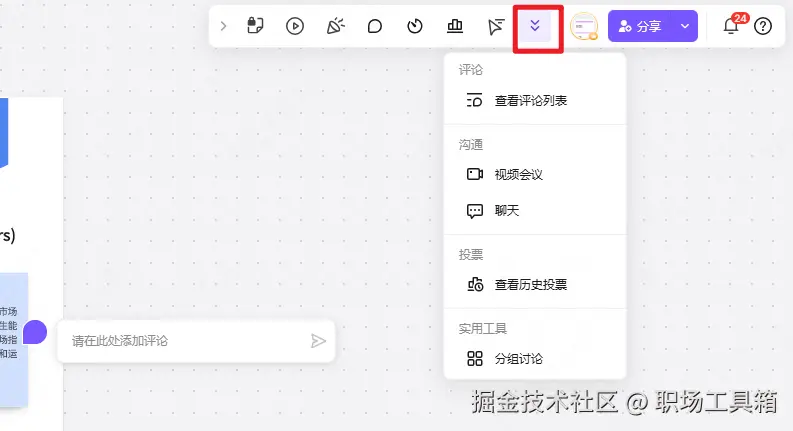
Task: Start 视频会议 from the menu
Action: tap(535, 175)
